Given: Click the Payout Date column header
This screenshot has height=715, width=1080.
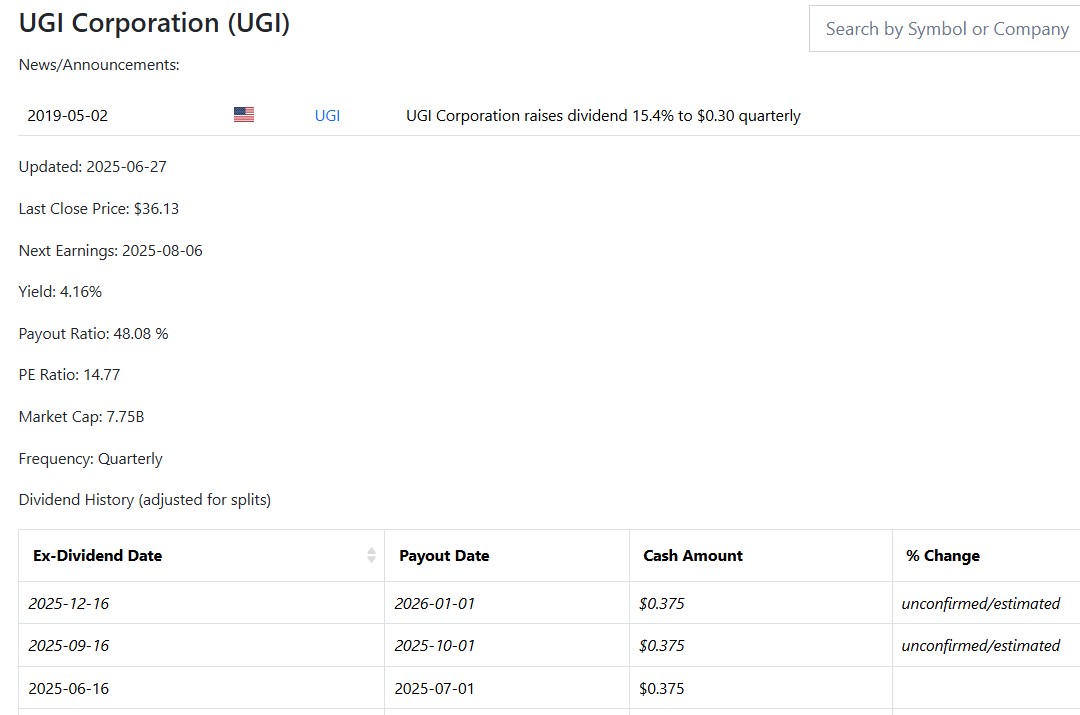Looking at the screenshot, I should [444, 555].
